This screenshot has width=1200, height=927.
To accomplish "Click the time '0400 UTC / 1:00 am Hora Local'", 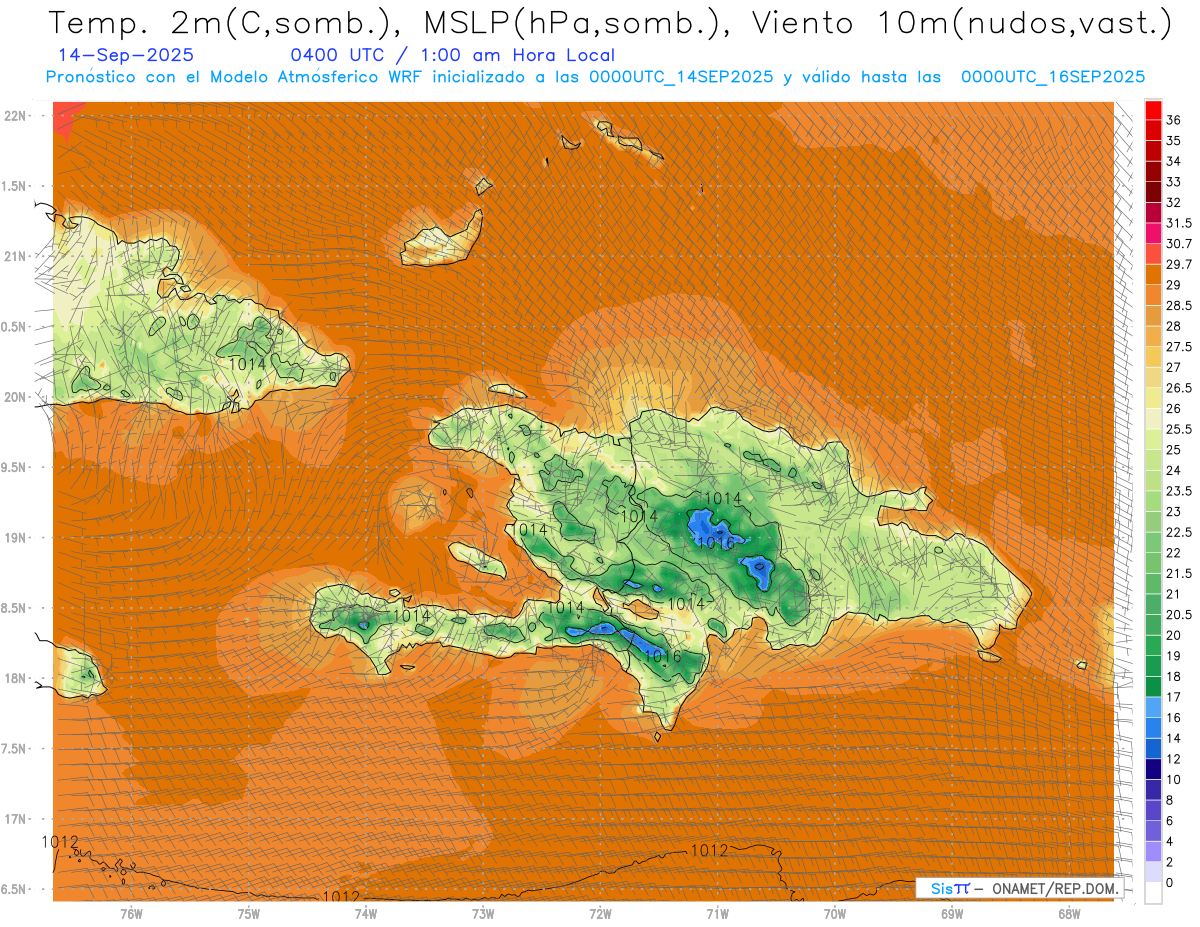I will [452, 56].
